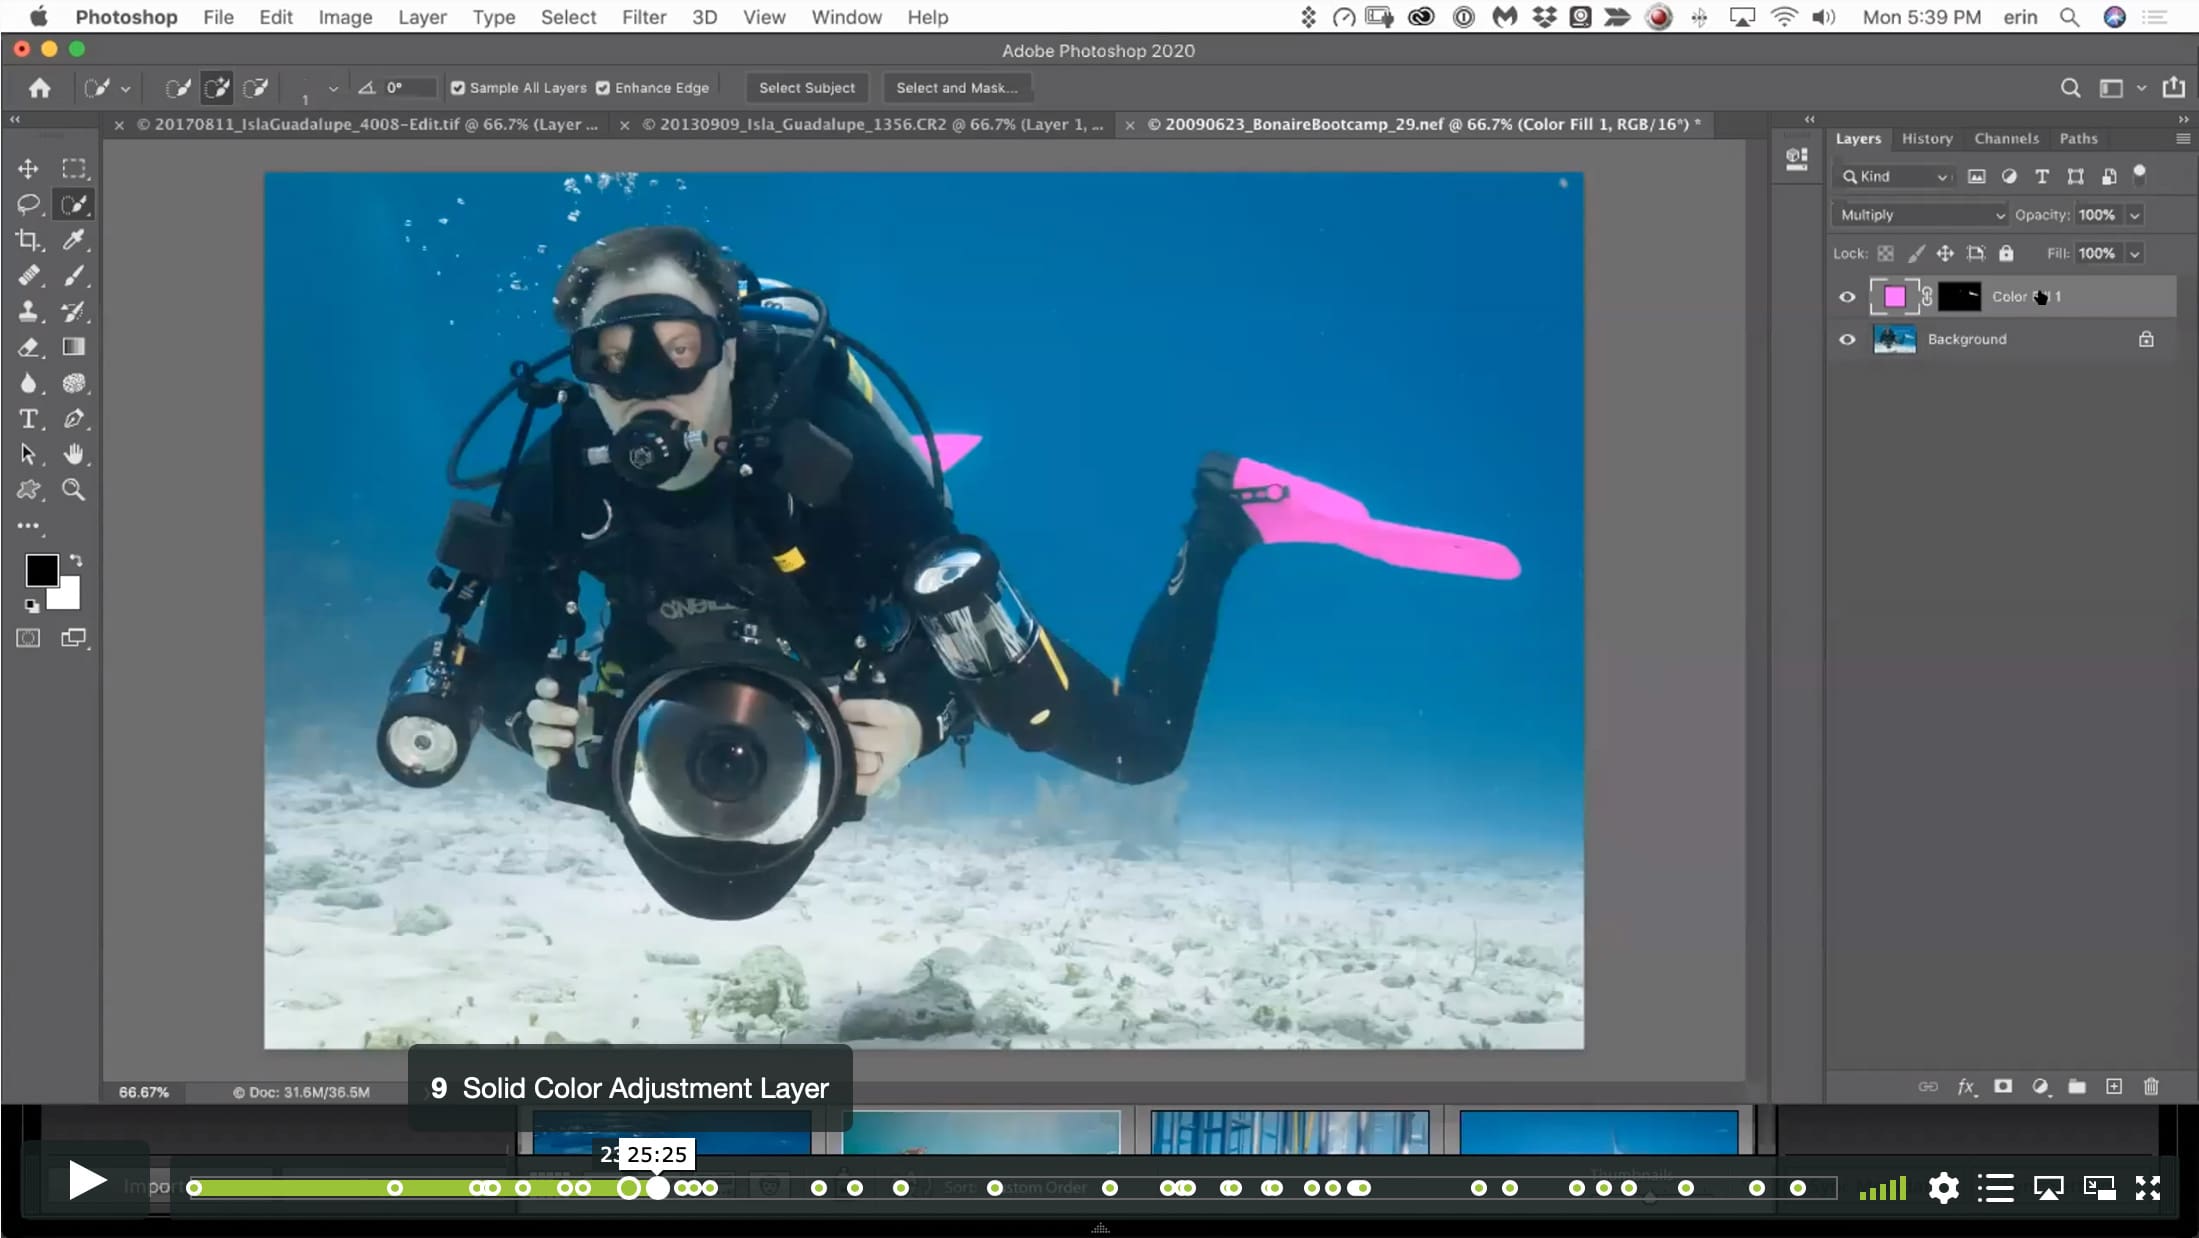The image size is (2199, 1238).
Task: Select the Clone Stamp tool
Action: pos(28,311)
